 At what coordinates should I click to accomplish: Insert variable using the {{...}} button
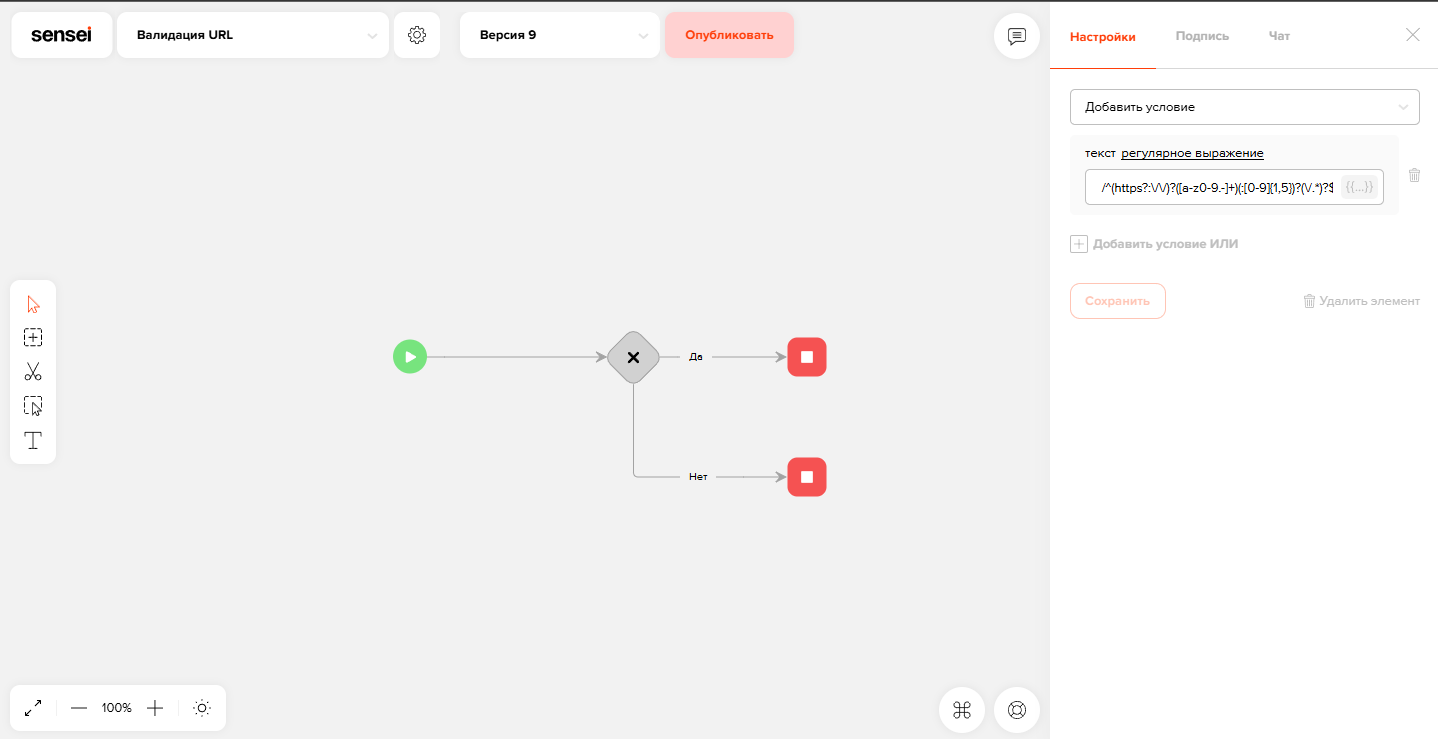[1359, 187]
